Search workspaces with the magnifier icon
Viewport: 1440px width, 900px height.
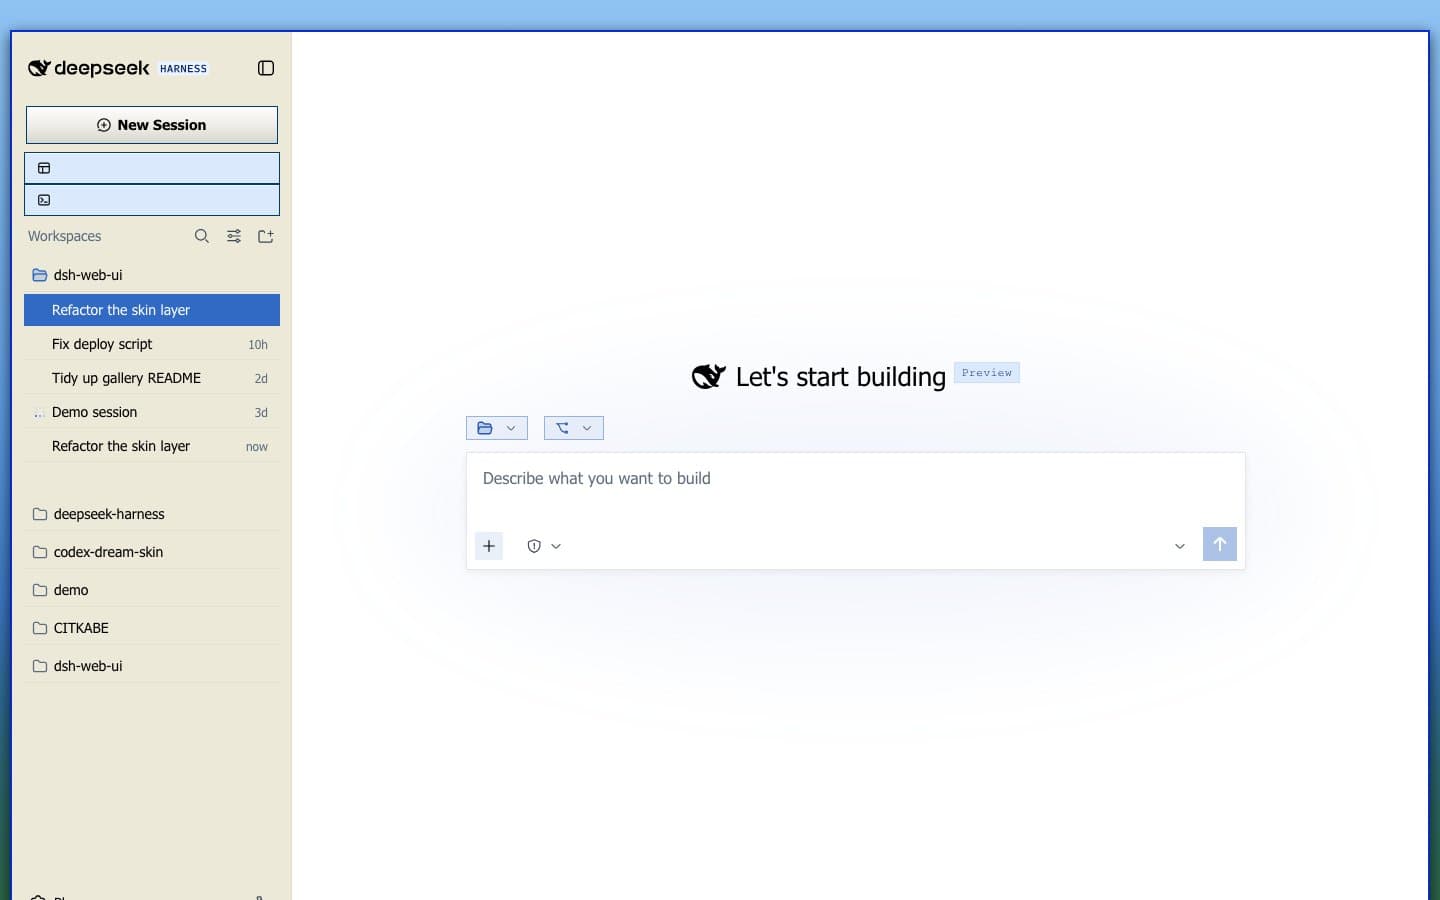tap(202, 236)
